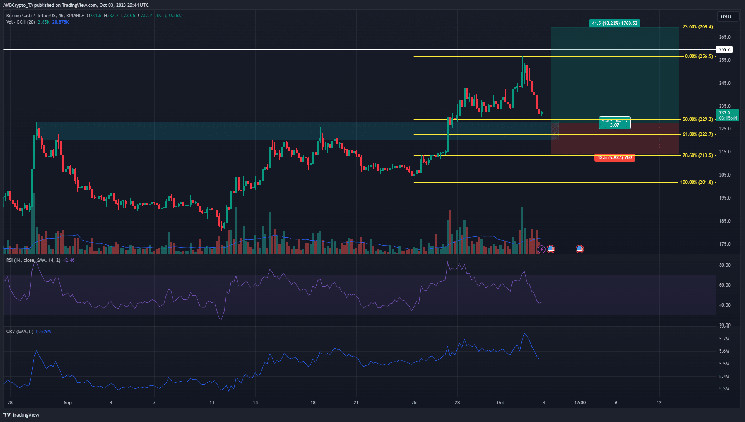Select the red stop-loss label under the position
Viewport: 745px width, 422px height.
pyautogui.click(x=614, y=157)
